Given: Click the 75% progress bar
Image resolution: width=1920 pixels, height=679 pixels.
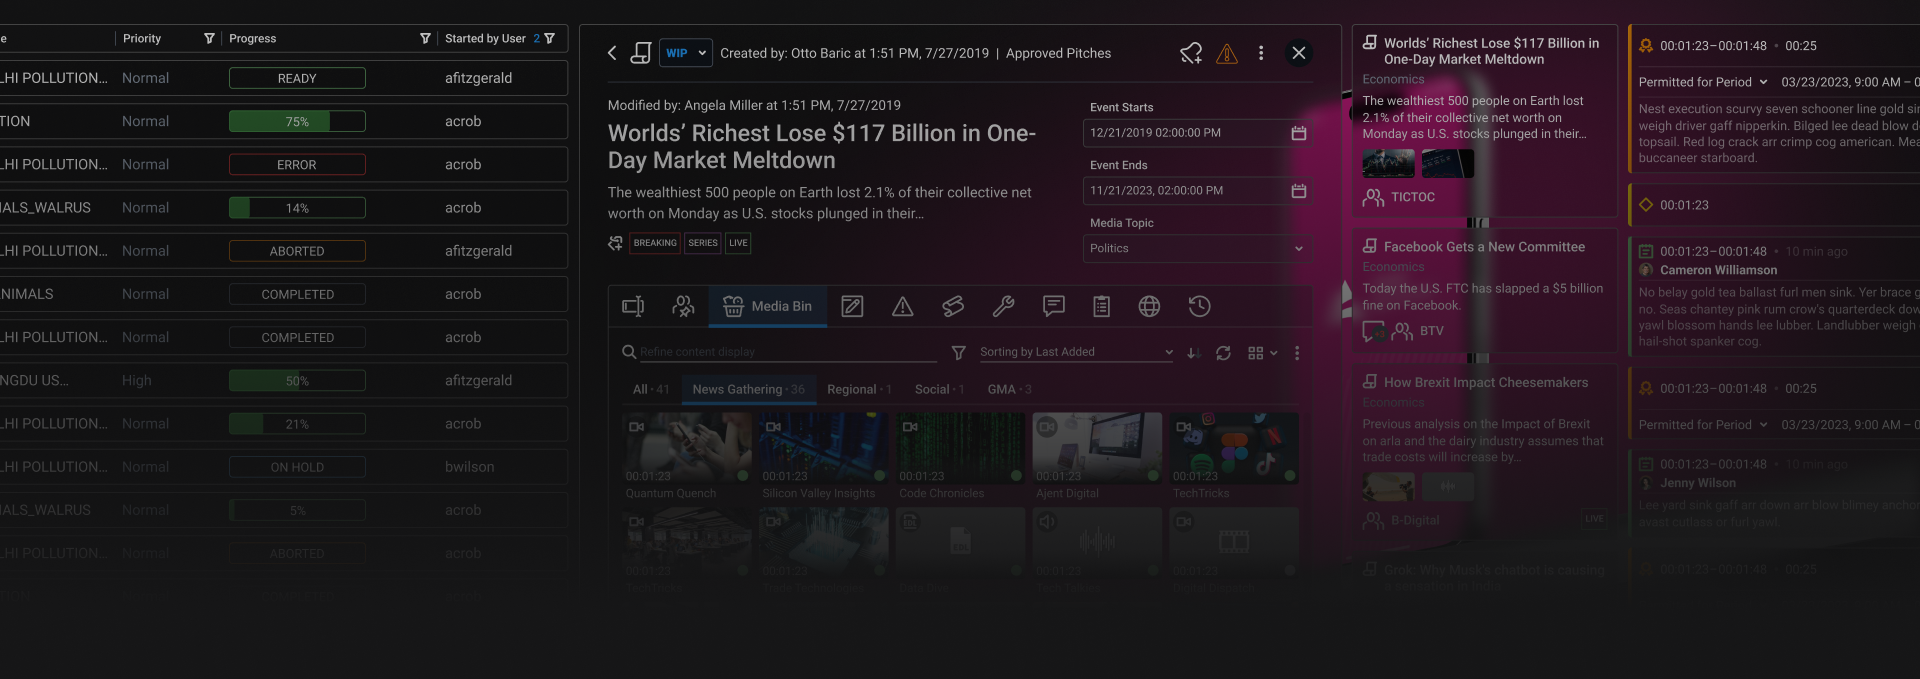Looking at the screenshot, I should tap(297, 122).
